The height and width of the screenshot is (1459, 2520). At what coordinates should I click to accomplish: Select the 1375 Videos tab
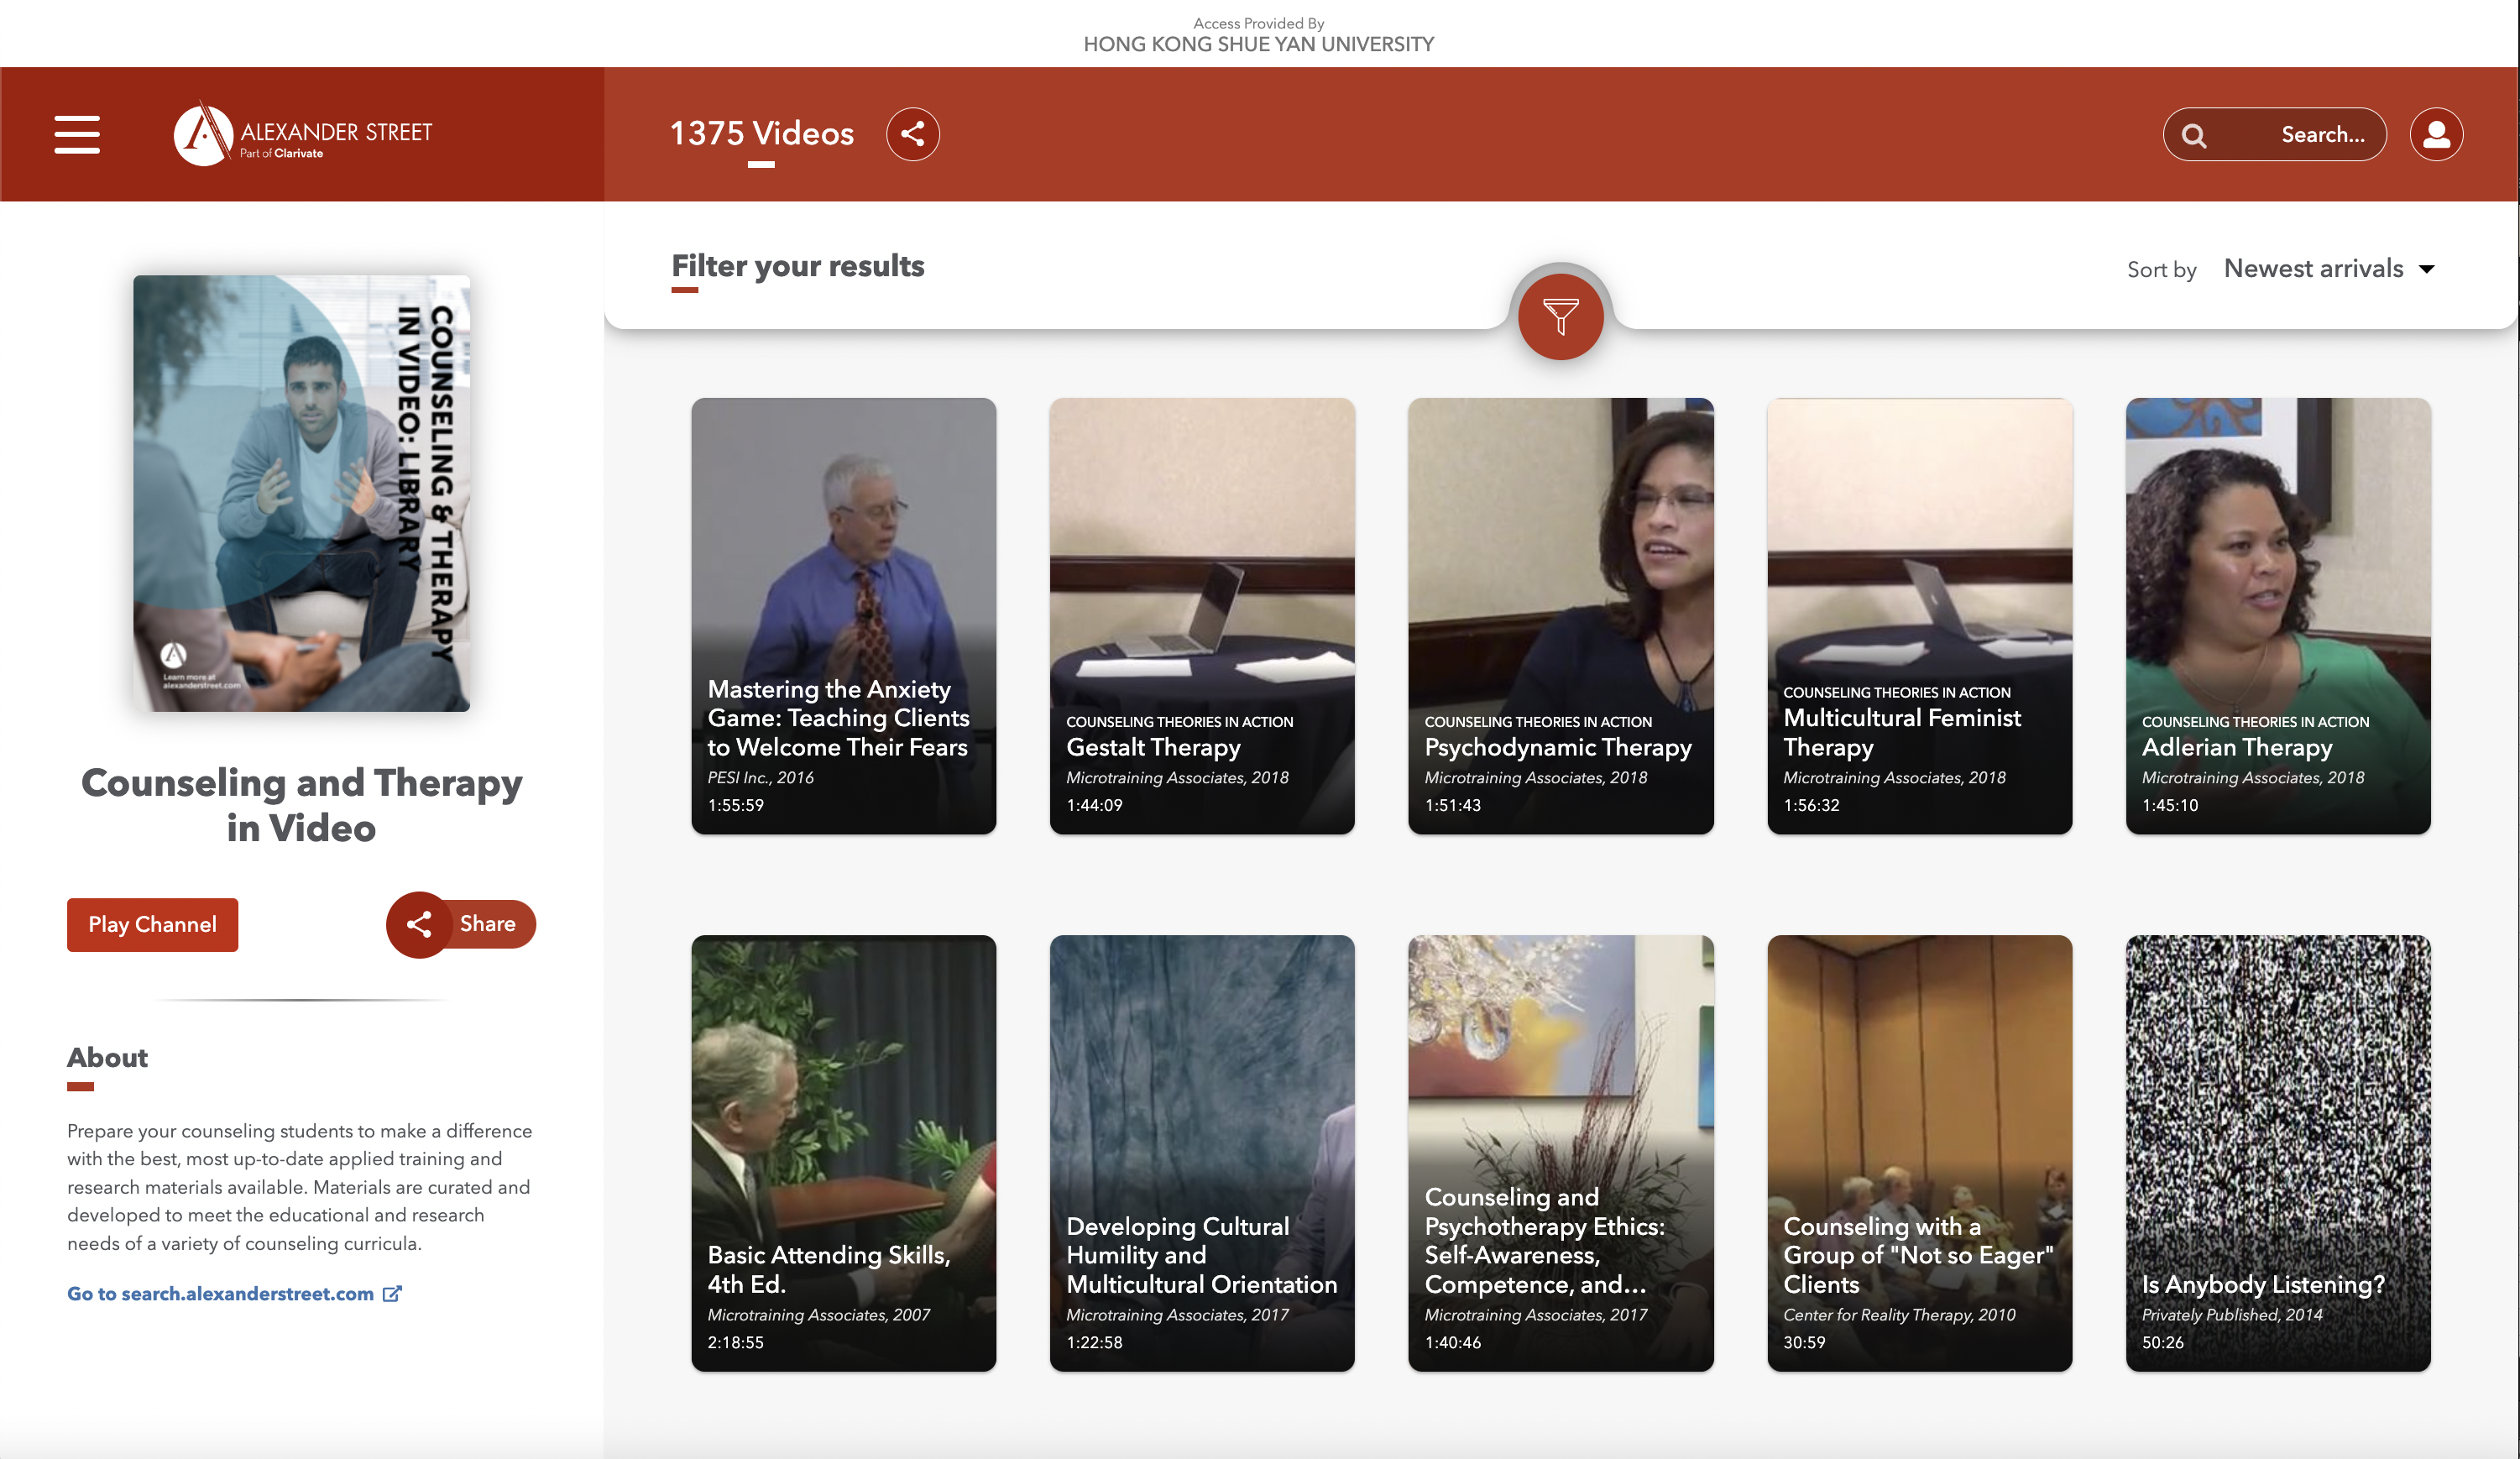pyautogui.click(x=761, y=134)
